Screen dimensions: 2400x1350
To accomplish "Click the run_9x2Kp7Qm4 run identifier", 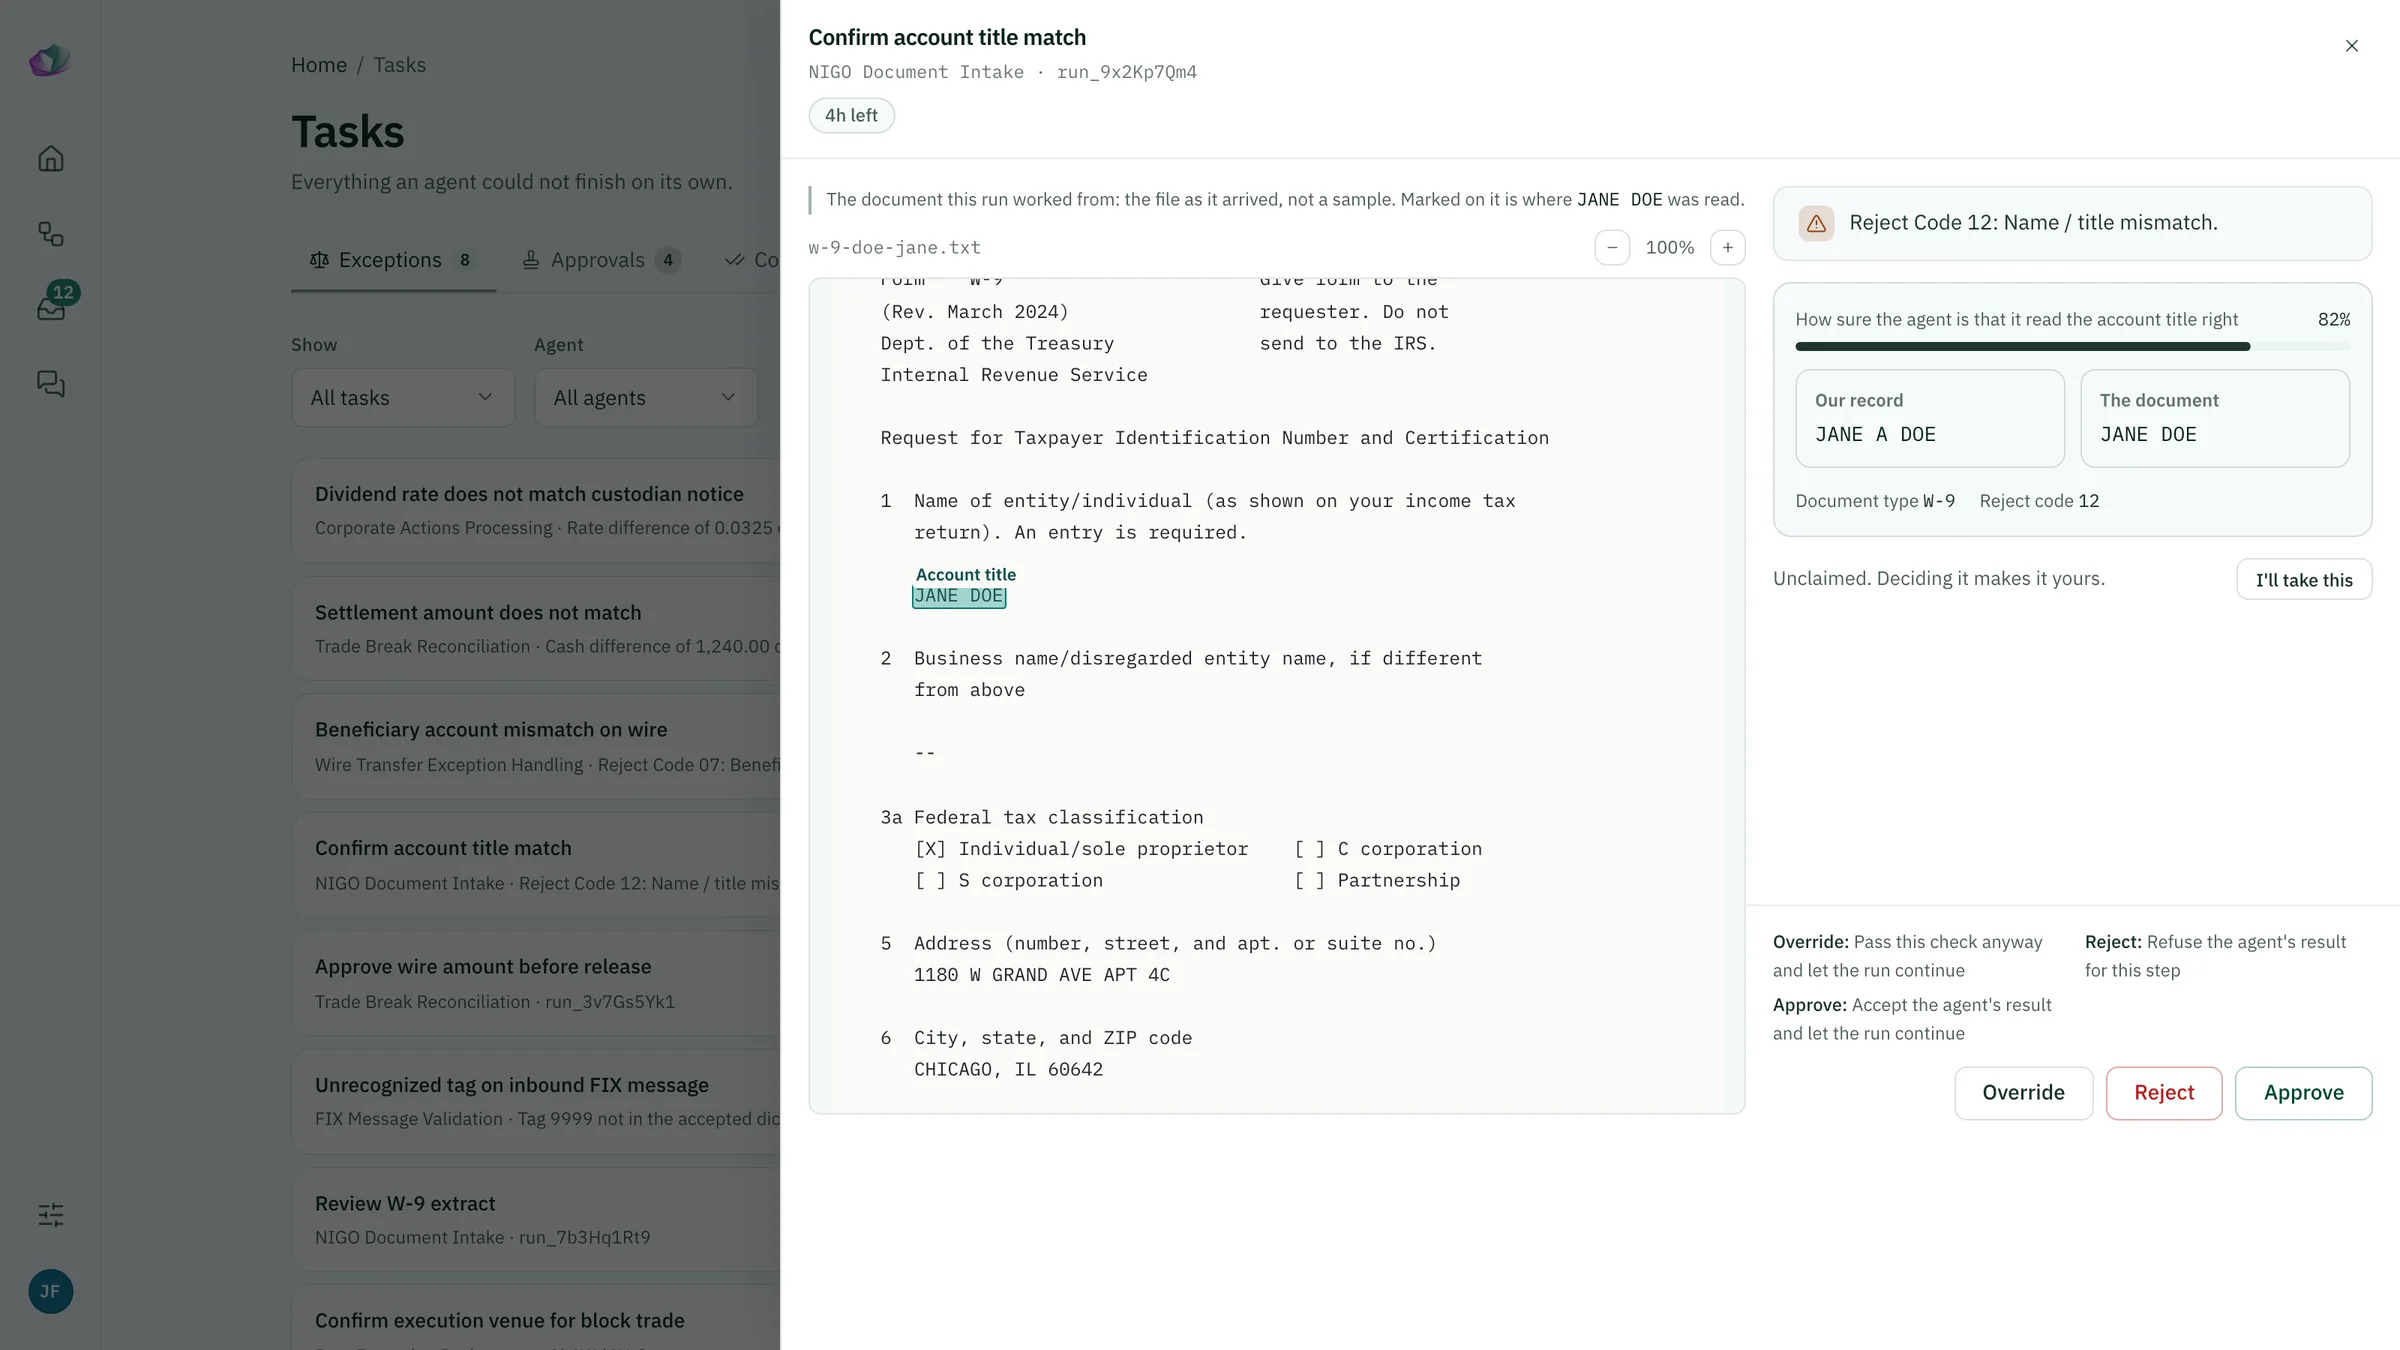I will pos(1126,72).
